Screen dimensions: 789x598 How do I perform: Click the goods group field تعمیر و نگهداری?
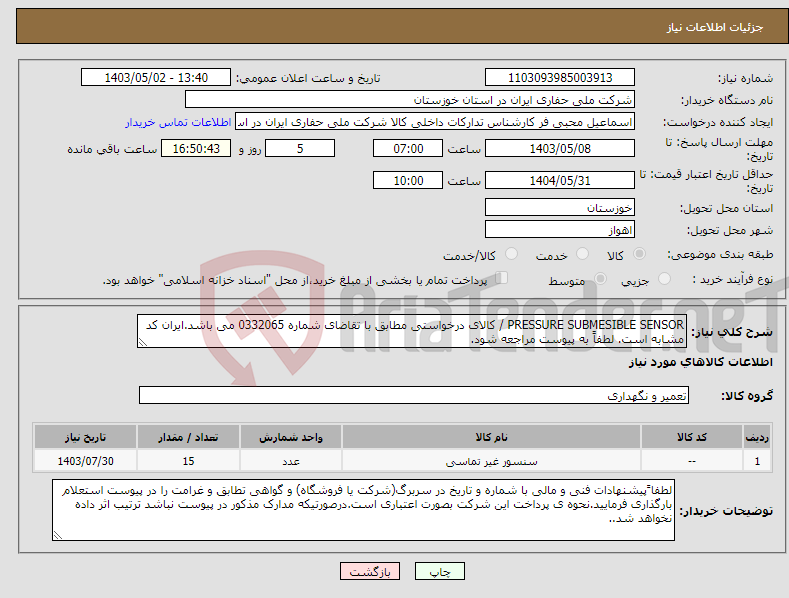(x=414, y=396)
